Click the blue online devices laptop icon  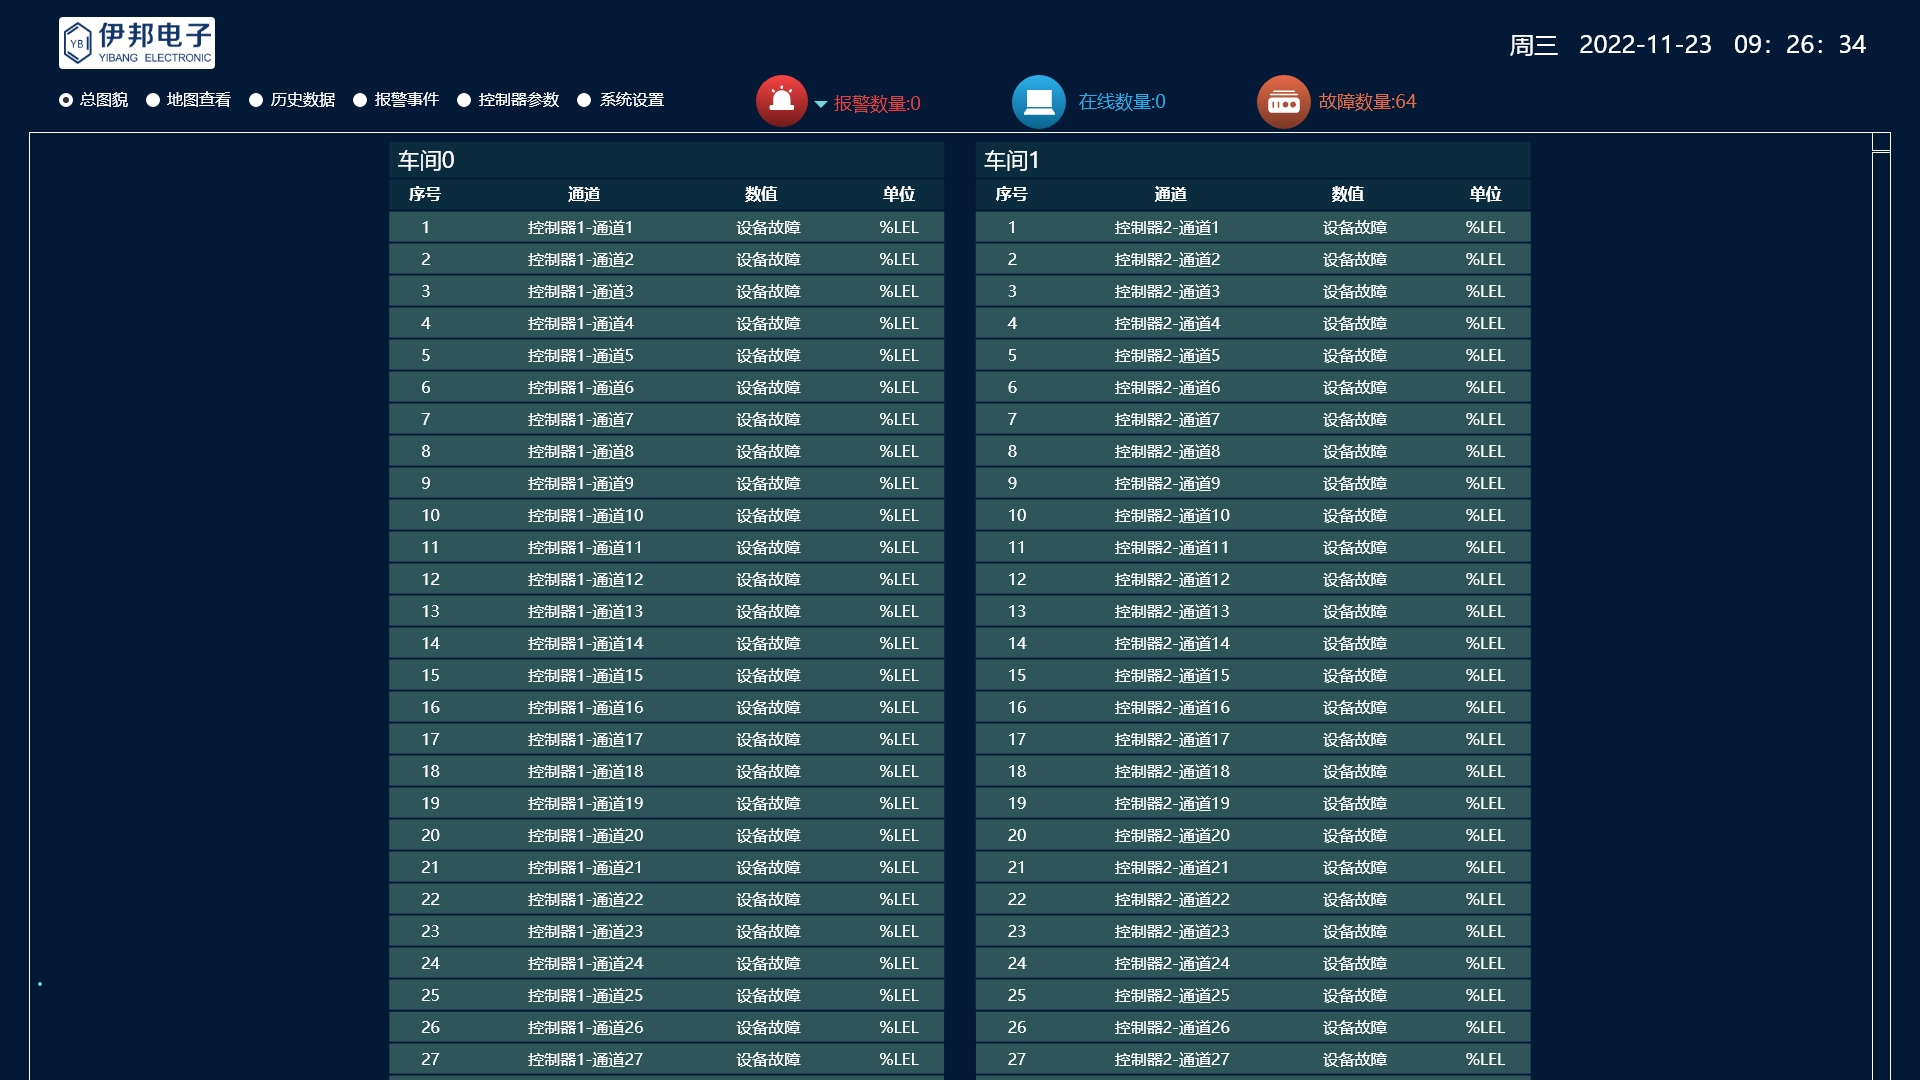(x=1038, y=101)
